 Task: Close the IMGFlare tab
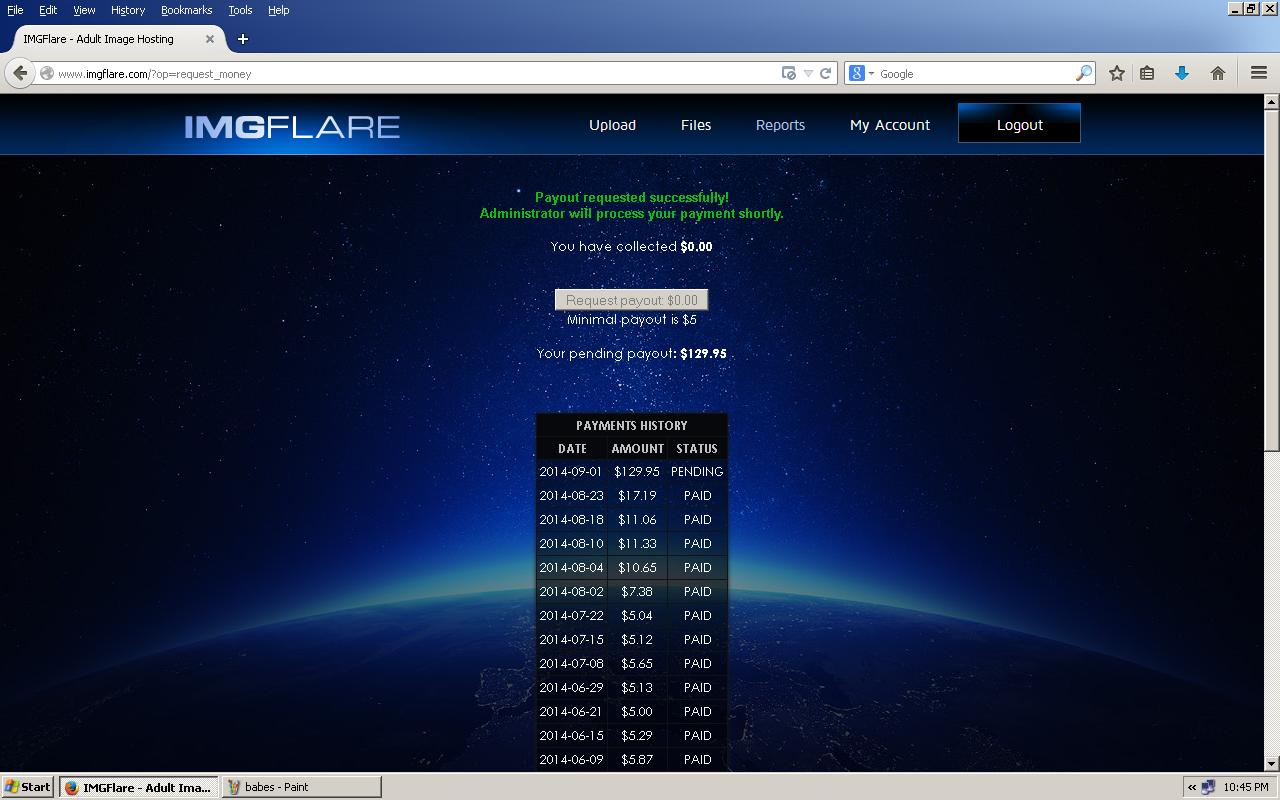coord(210,39)
